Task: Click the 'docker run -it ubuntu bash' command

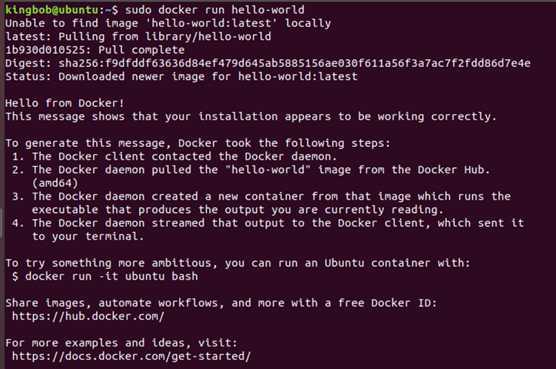Action: pyautogui.click(x=112, y=276)
